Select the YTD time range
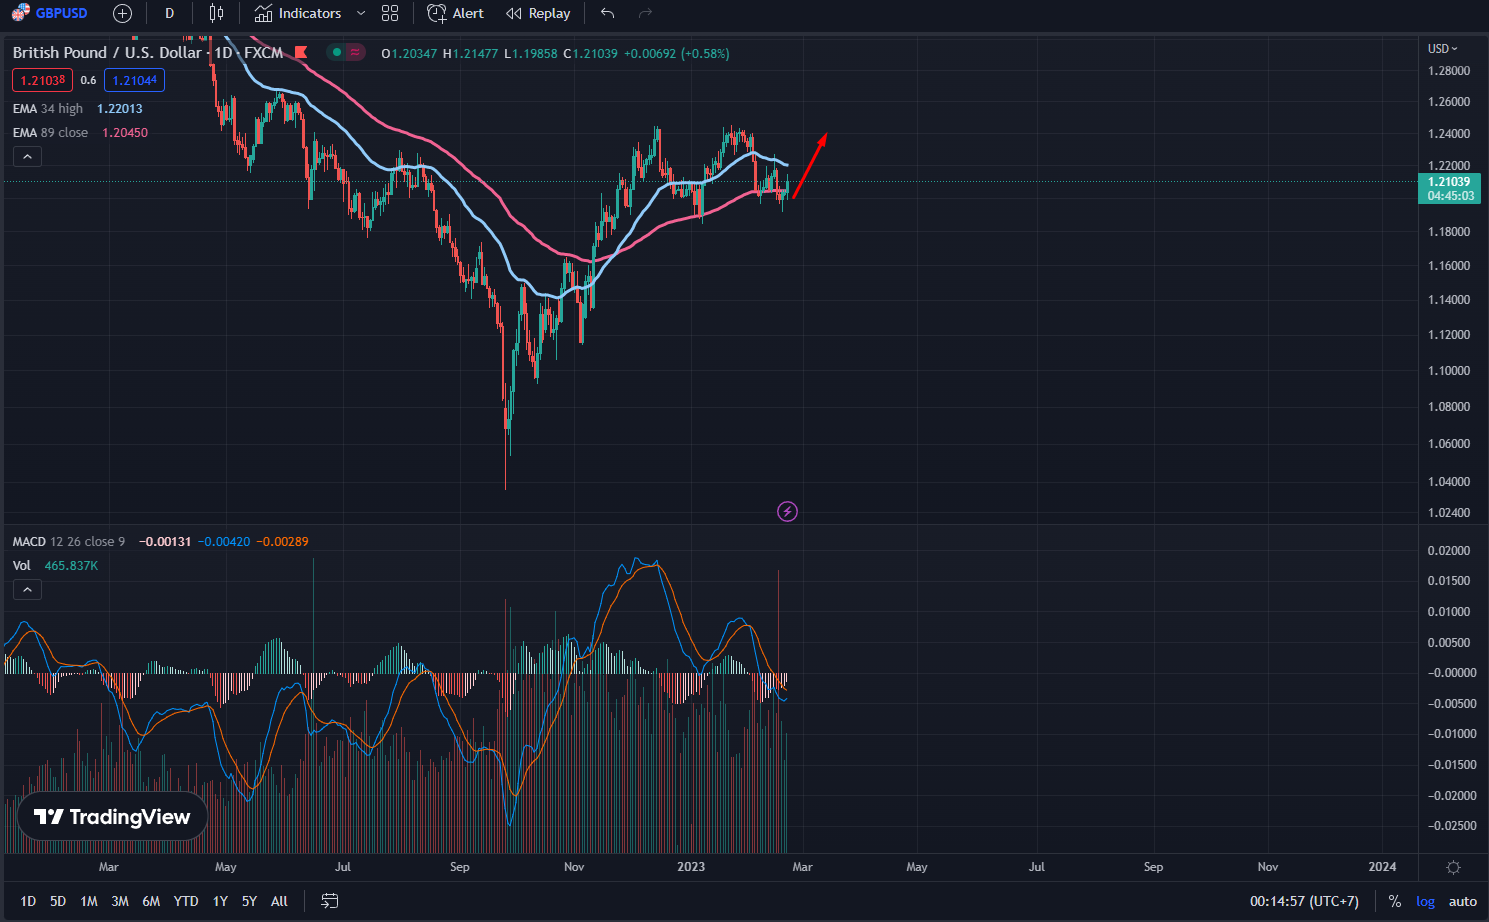This screenshot has height=922, width=1489. pyautogui.click(x=186, y=901)
